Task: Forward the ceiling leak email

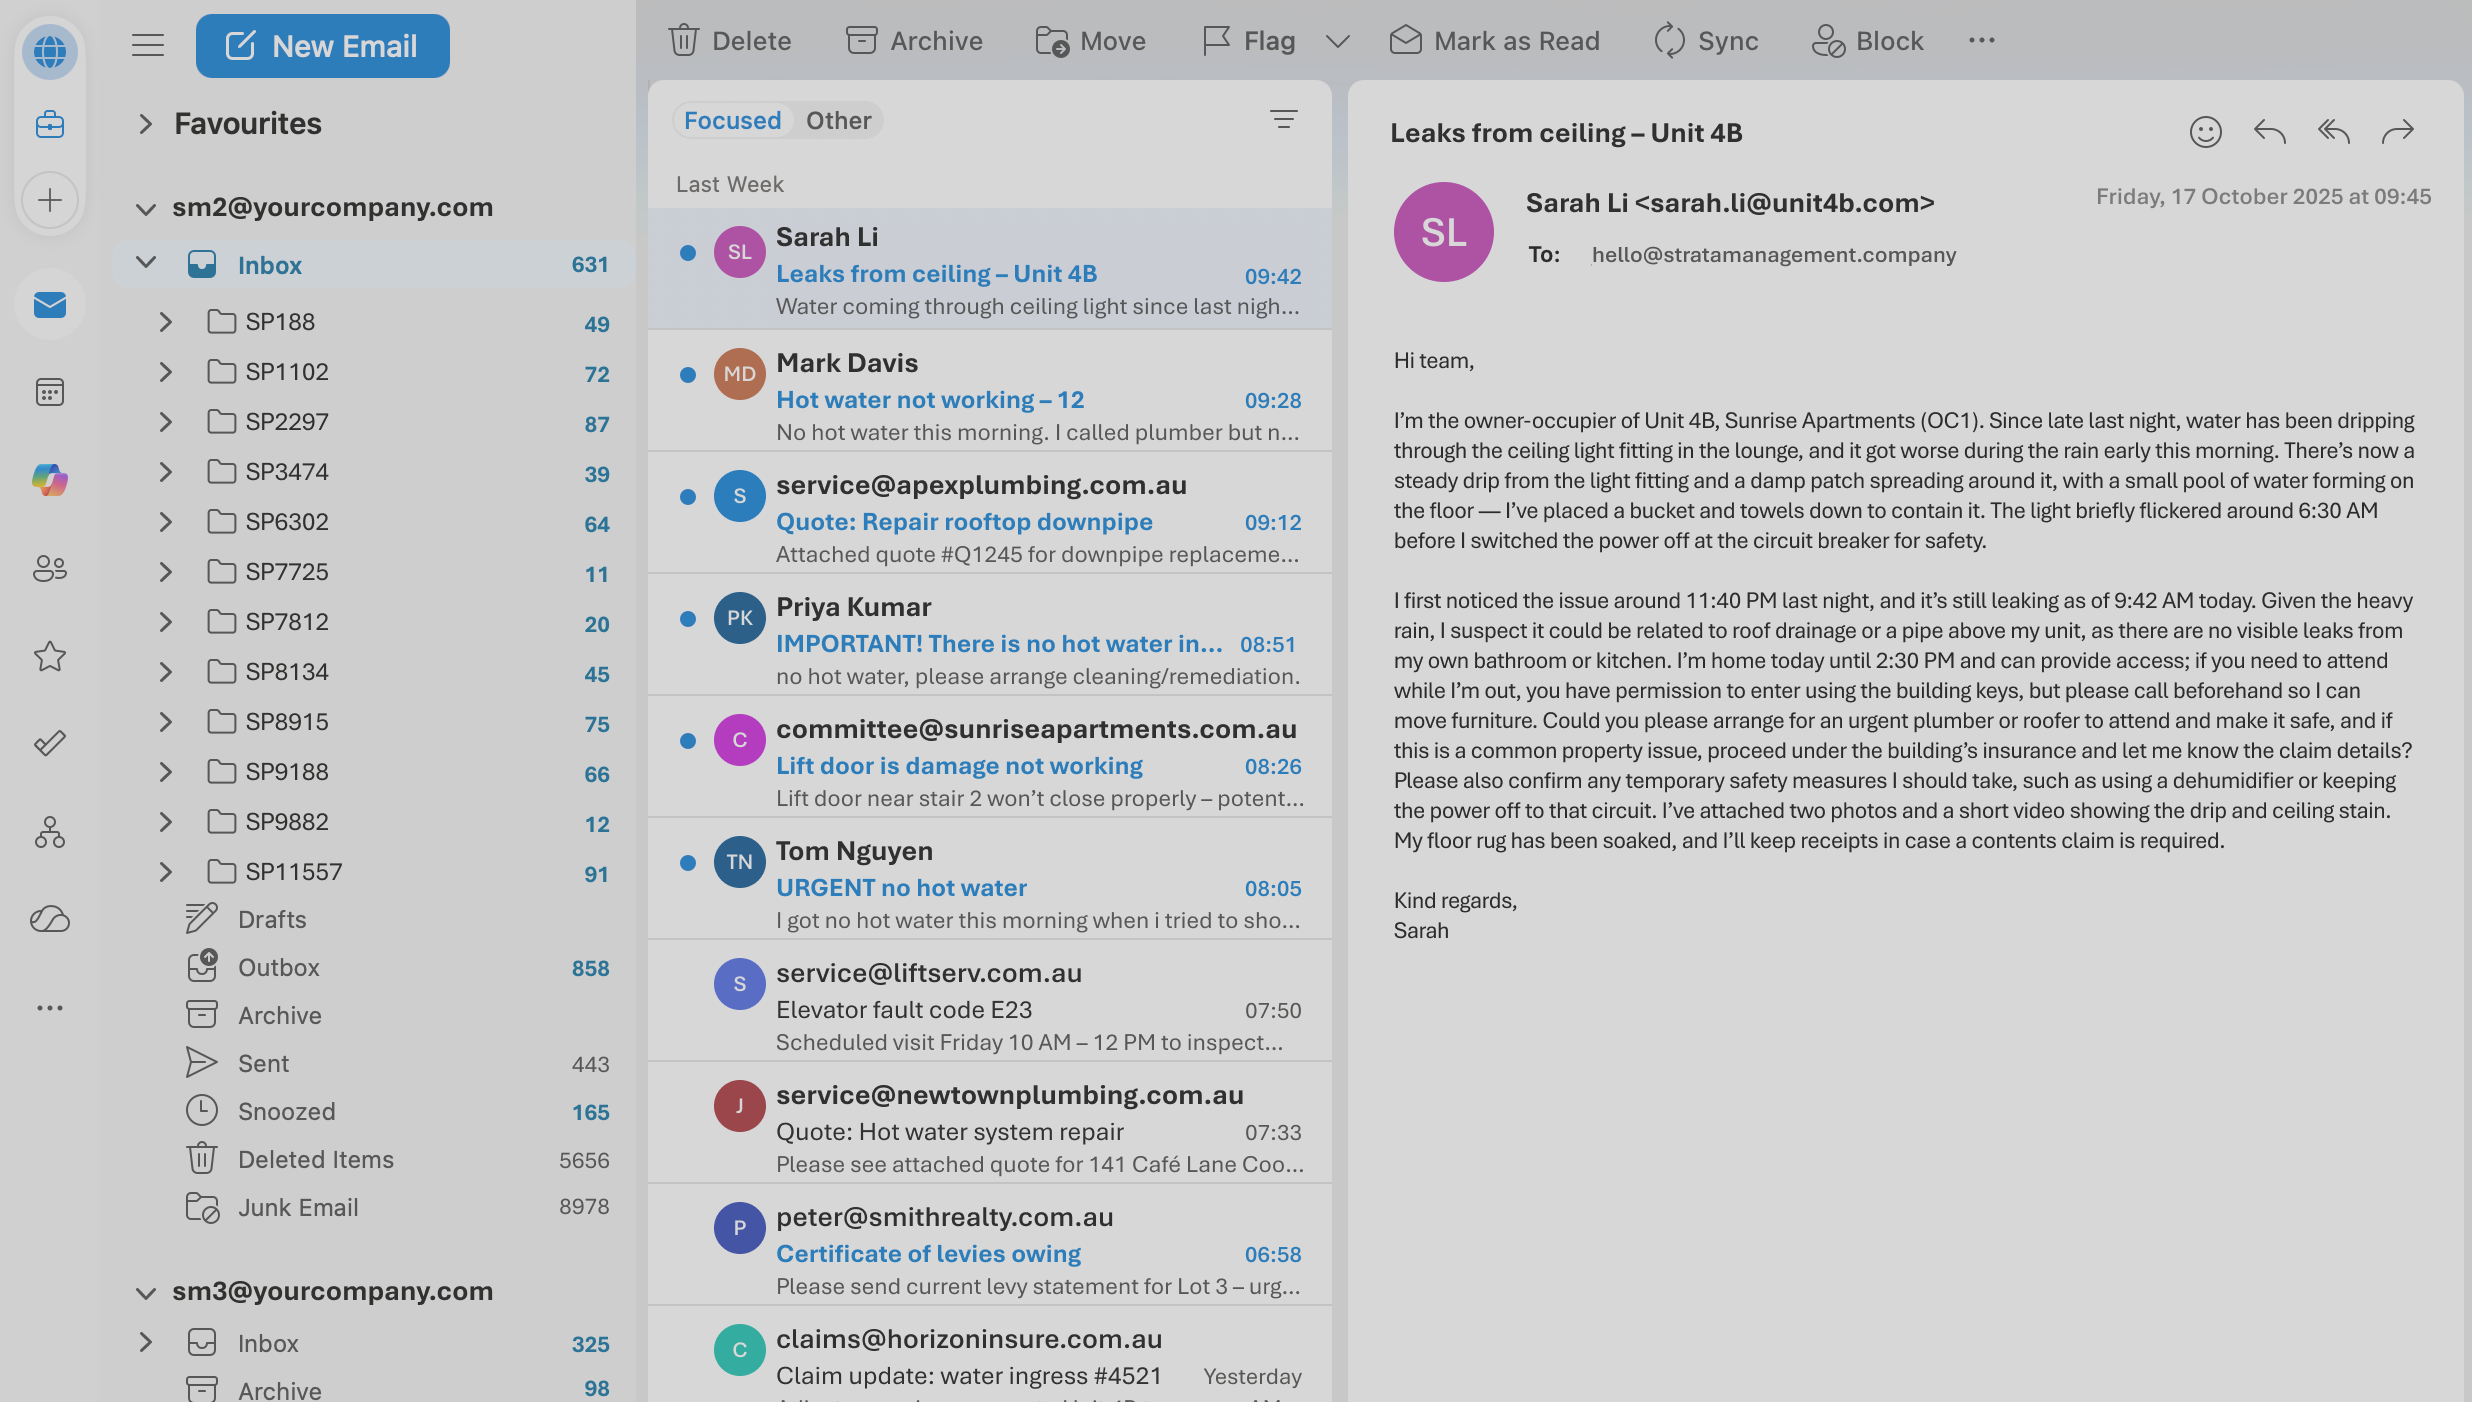Action: pyautogui.click(x=2397, y=131)
